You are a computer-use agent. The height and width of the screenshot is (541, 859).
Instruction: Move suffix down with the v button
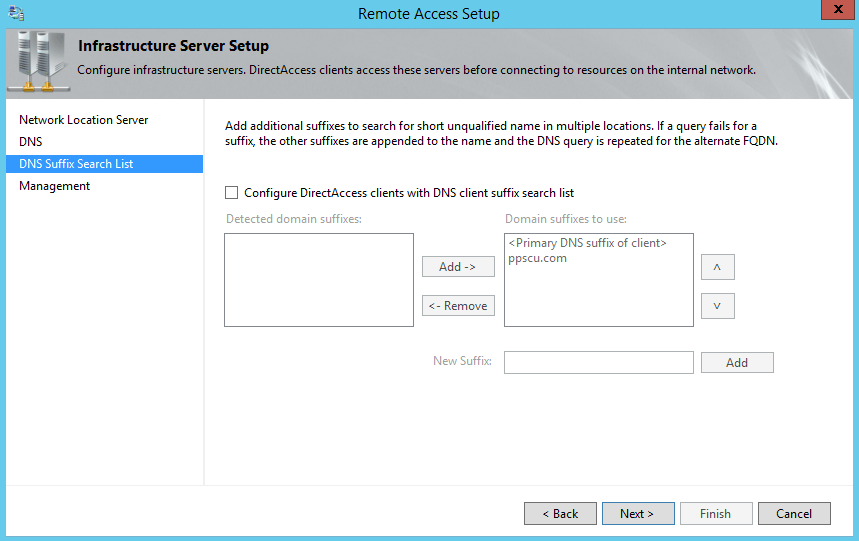[x=718, y=306]
